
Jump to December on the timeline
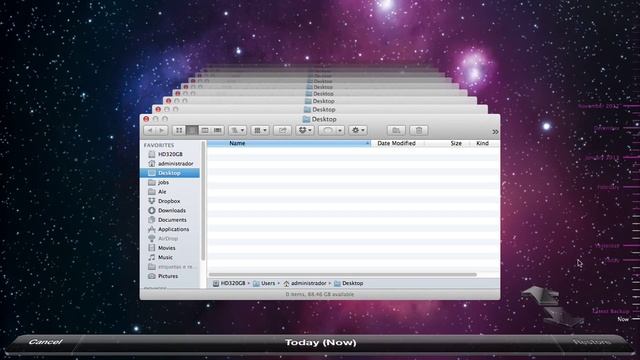pyautogui.click(x=606, y=128)
